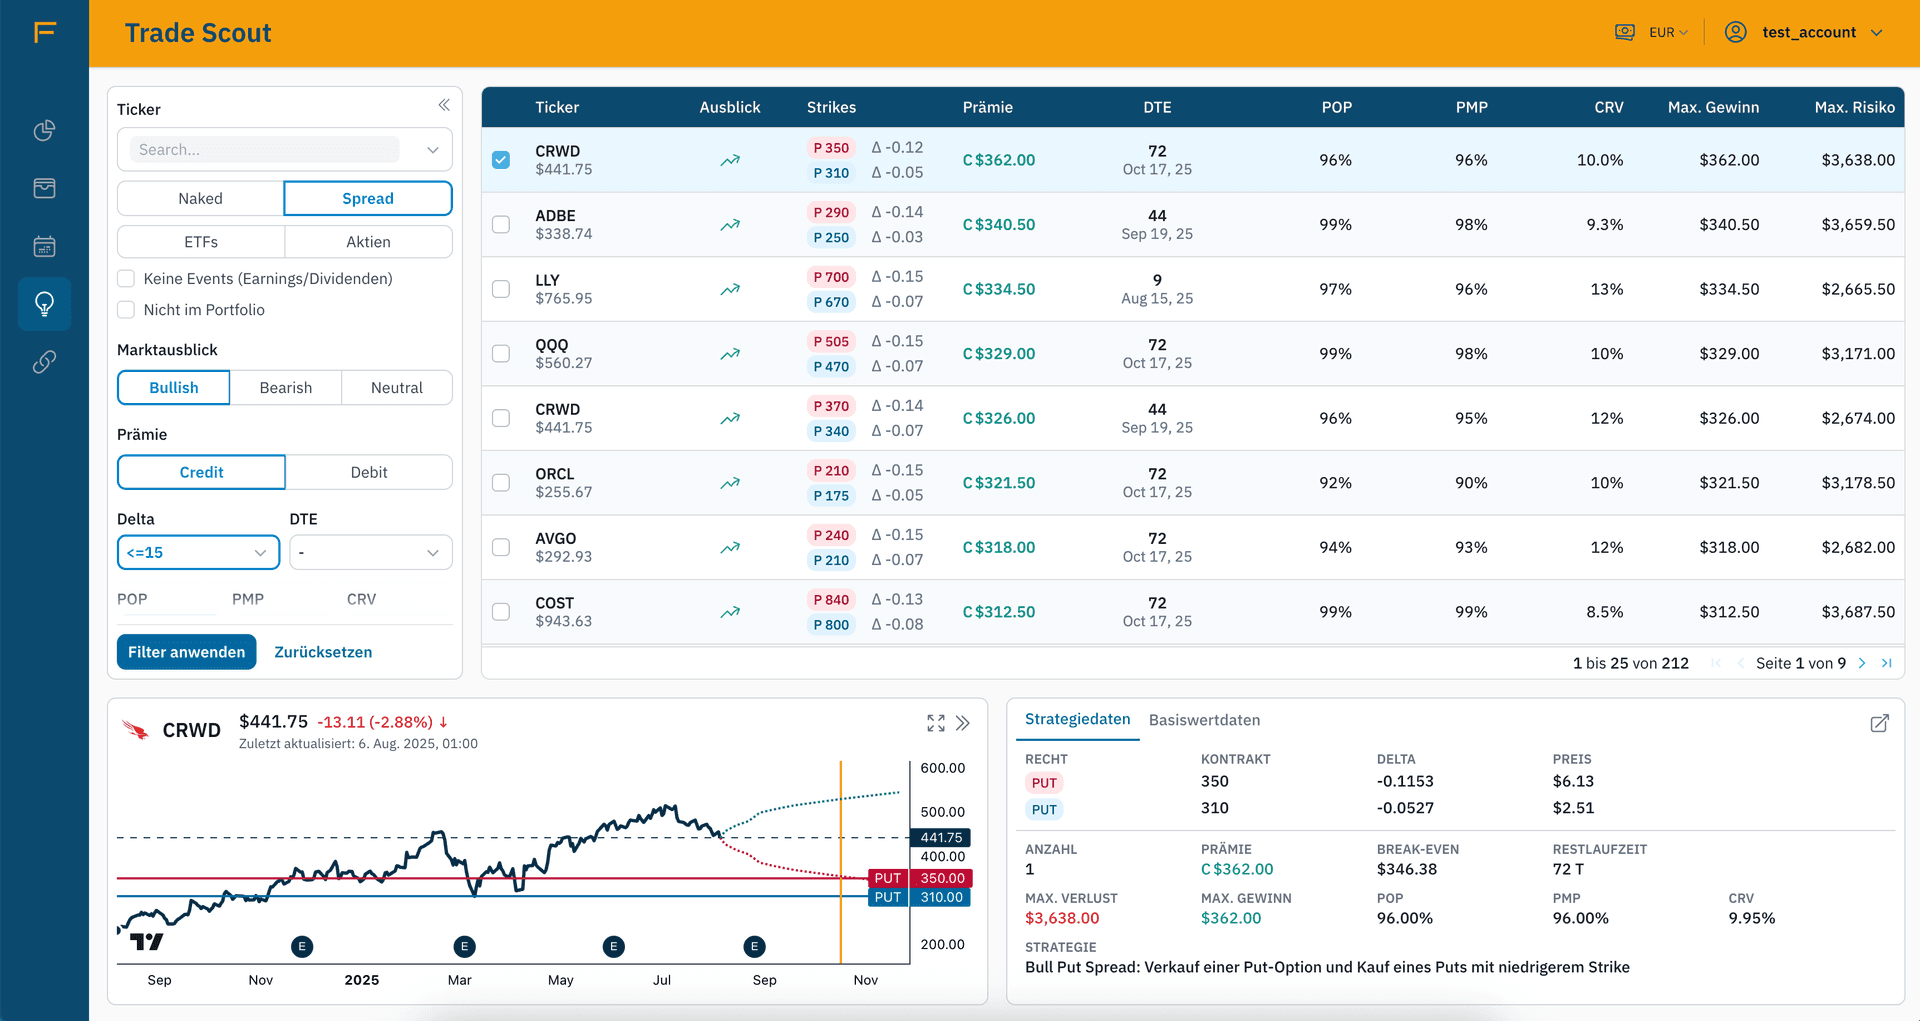Image resolution: width=1920 pixels, height=1021 pixels.
Task: Click the earnings marker E near Mar
Action: point(464,946)
